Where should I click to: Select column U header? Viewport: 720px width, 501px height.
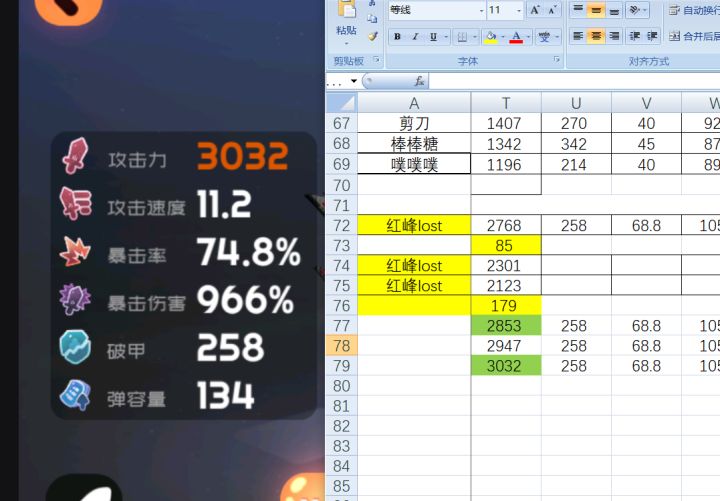576,103
